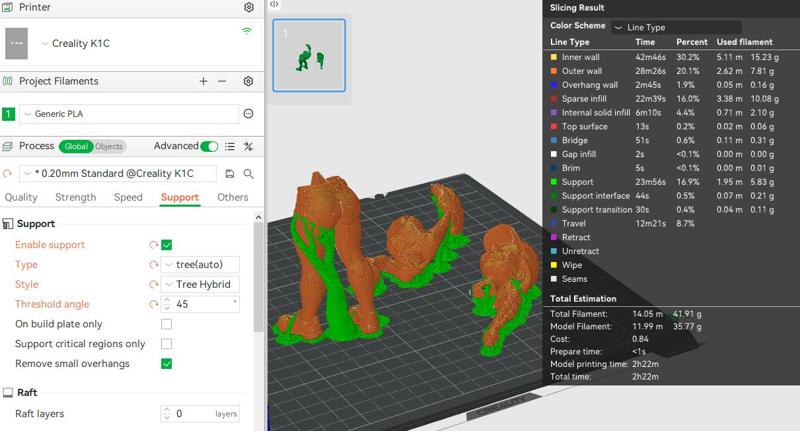Click the compare presets icon beside Advanced
The height and width of the screenshot is (431, 800).
(248, 146)
